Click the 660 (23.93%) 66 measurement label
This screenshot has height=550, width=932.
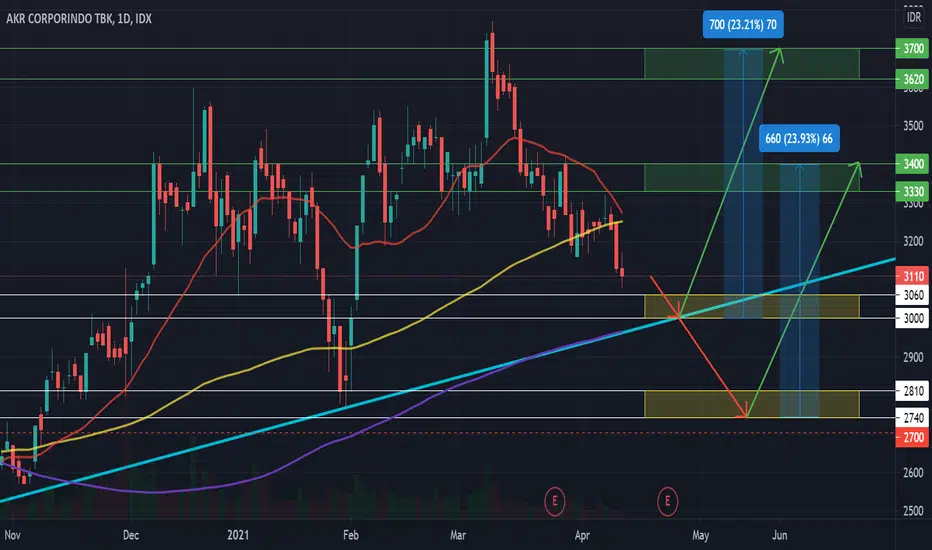[x=799, y=139]
